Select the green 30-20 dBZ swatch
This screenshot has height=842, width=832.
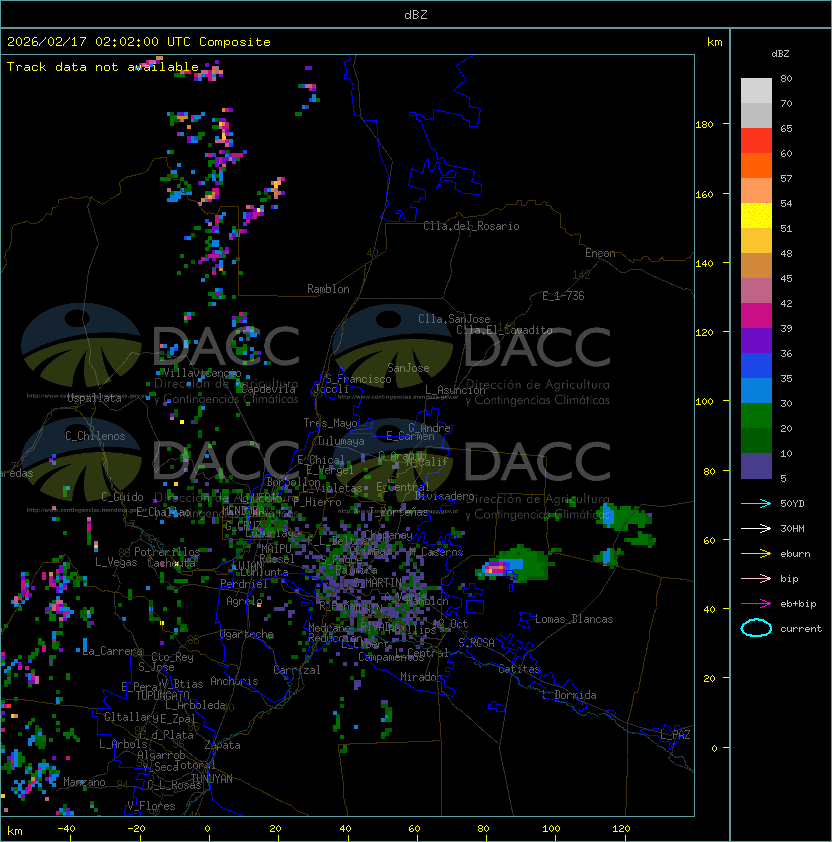point(756,416)
